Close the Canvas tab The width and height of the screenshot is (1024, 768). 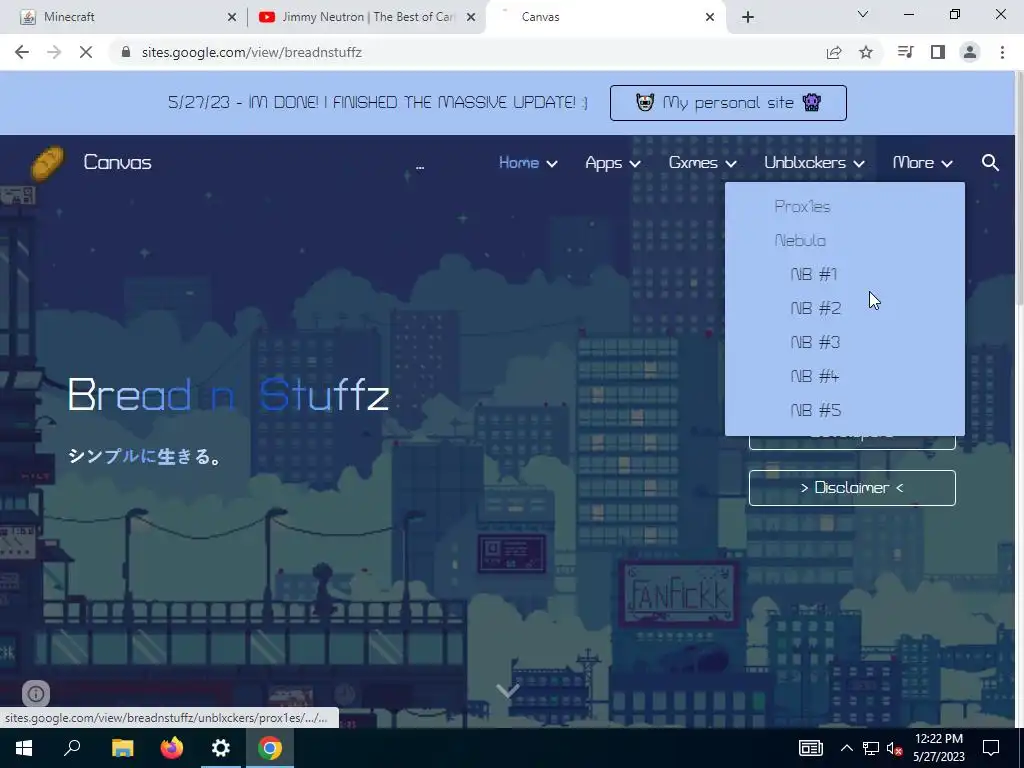tap(710, 17)
